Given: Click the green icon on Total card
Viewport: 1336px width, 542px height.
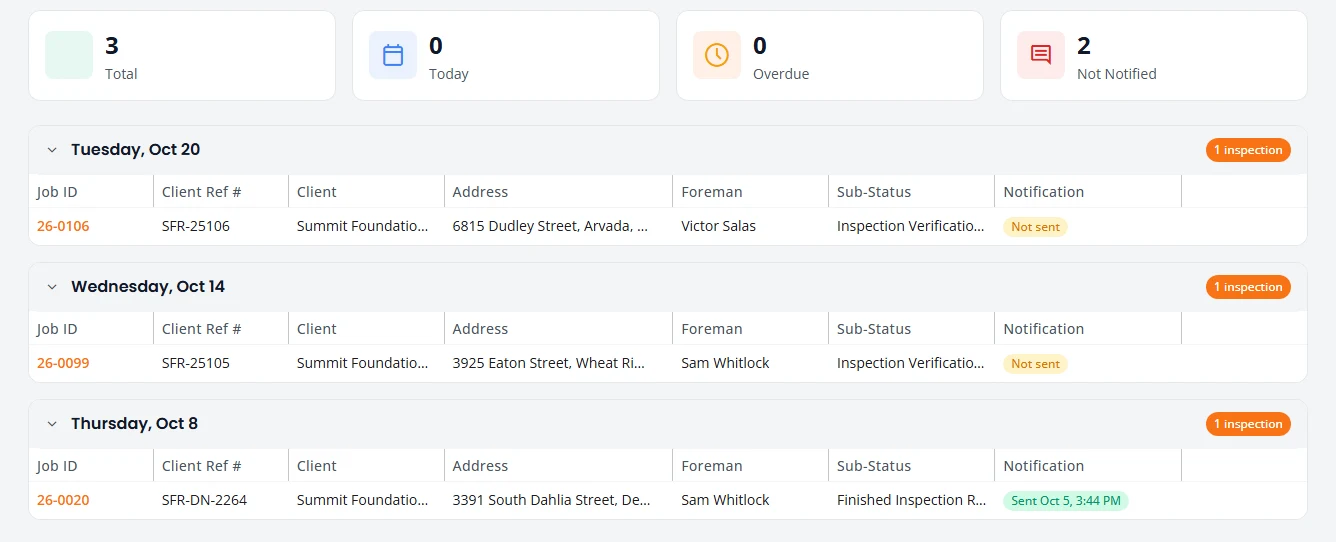Looking at the screenshot, I should pos(69,55).
